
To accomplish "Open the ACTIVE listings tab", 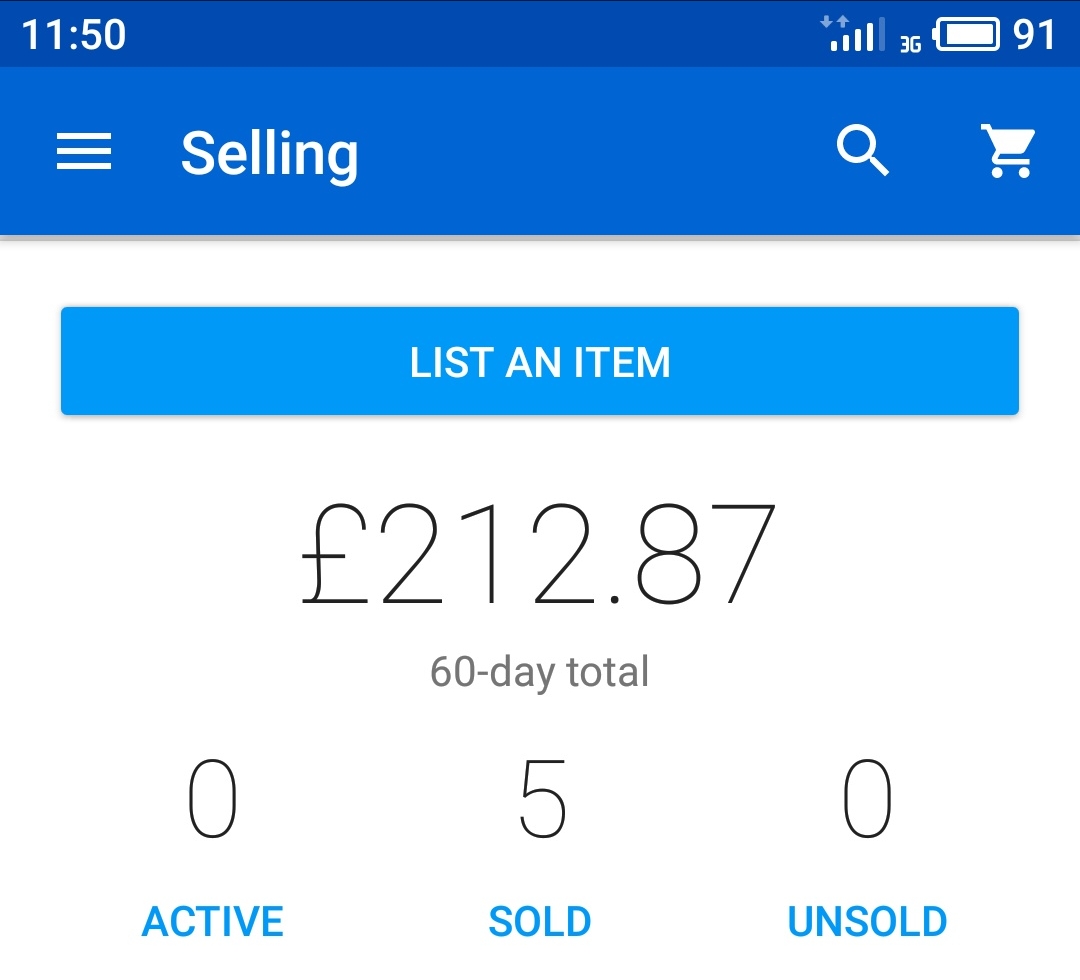I will point(213,921).
